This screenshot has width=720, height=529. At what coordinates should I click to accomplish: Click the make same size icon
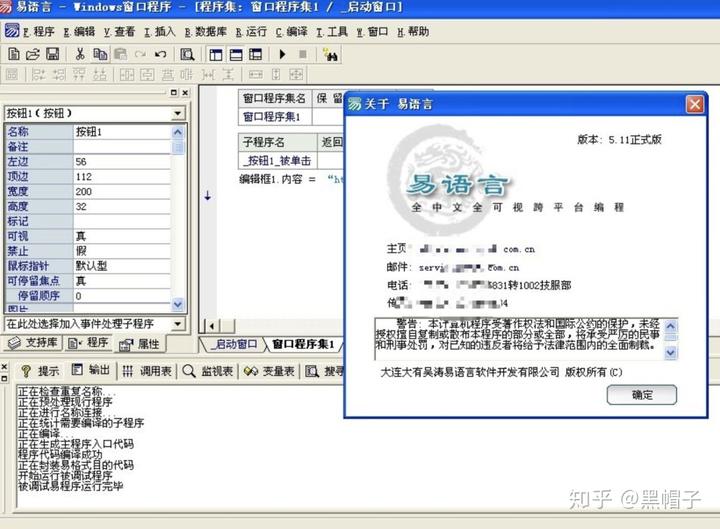pyautogui.click(x=296, y=74)
